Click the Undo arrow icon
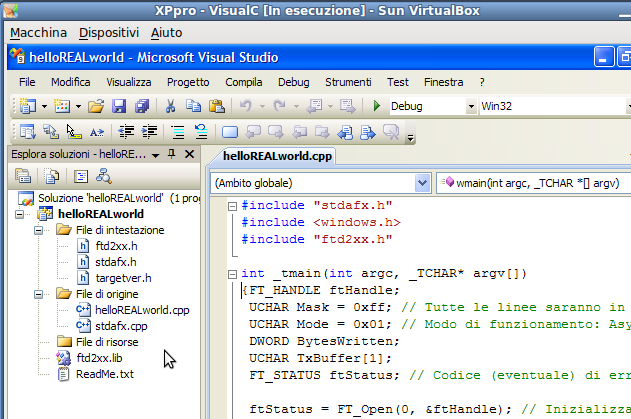Viewport: 631px width, 419px height. (x=245, y=106)
